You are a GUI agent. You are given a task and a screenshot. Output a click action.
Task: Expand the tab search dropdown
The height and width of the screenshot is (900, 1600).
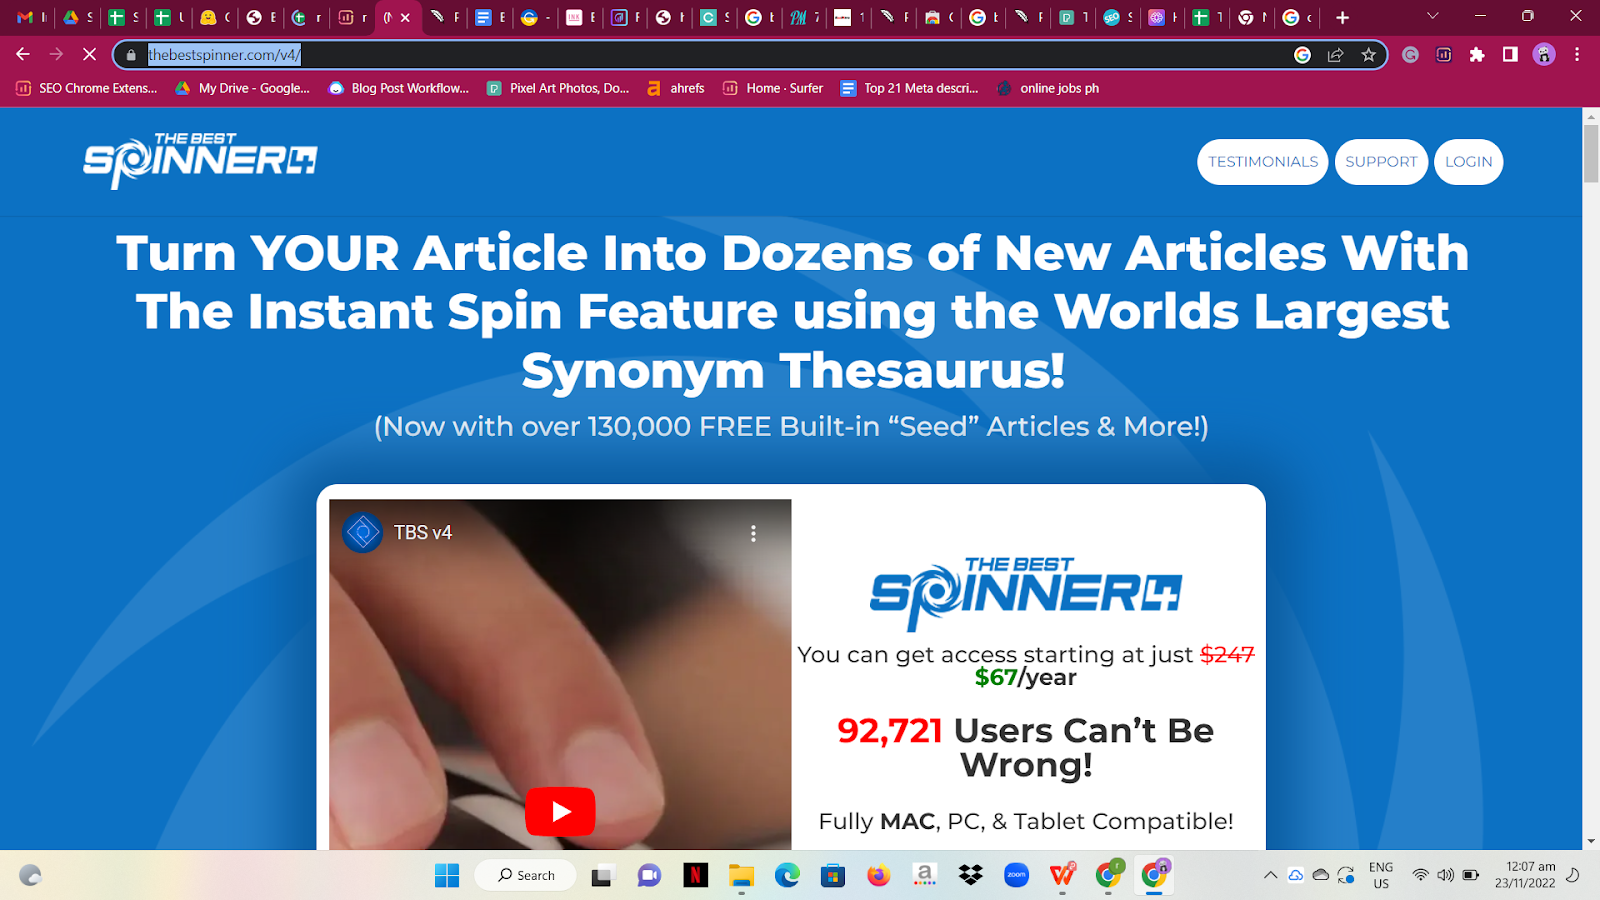1432,16
